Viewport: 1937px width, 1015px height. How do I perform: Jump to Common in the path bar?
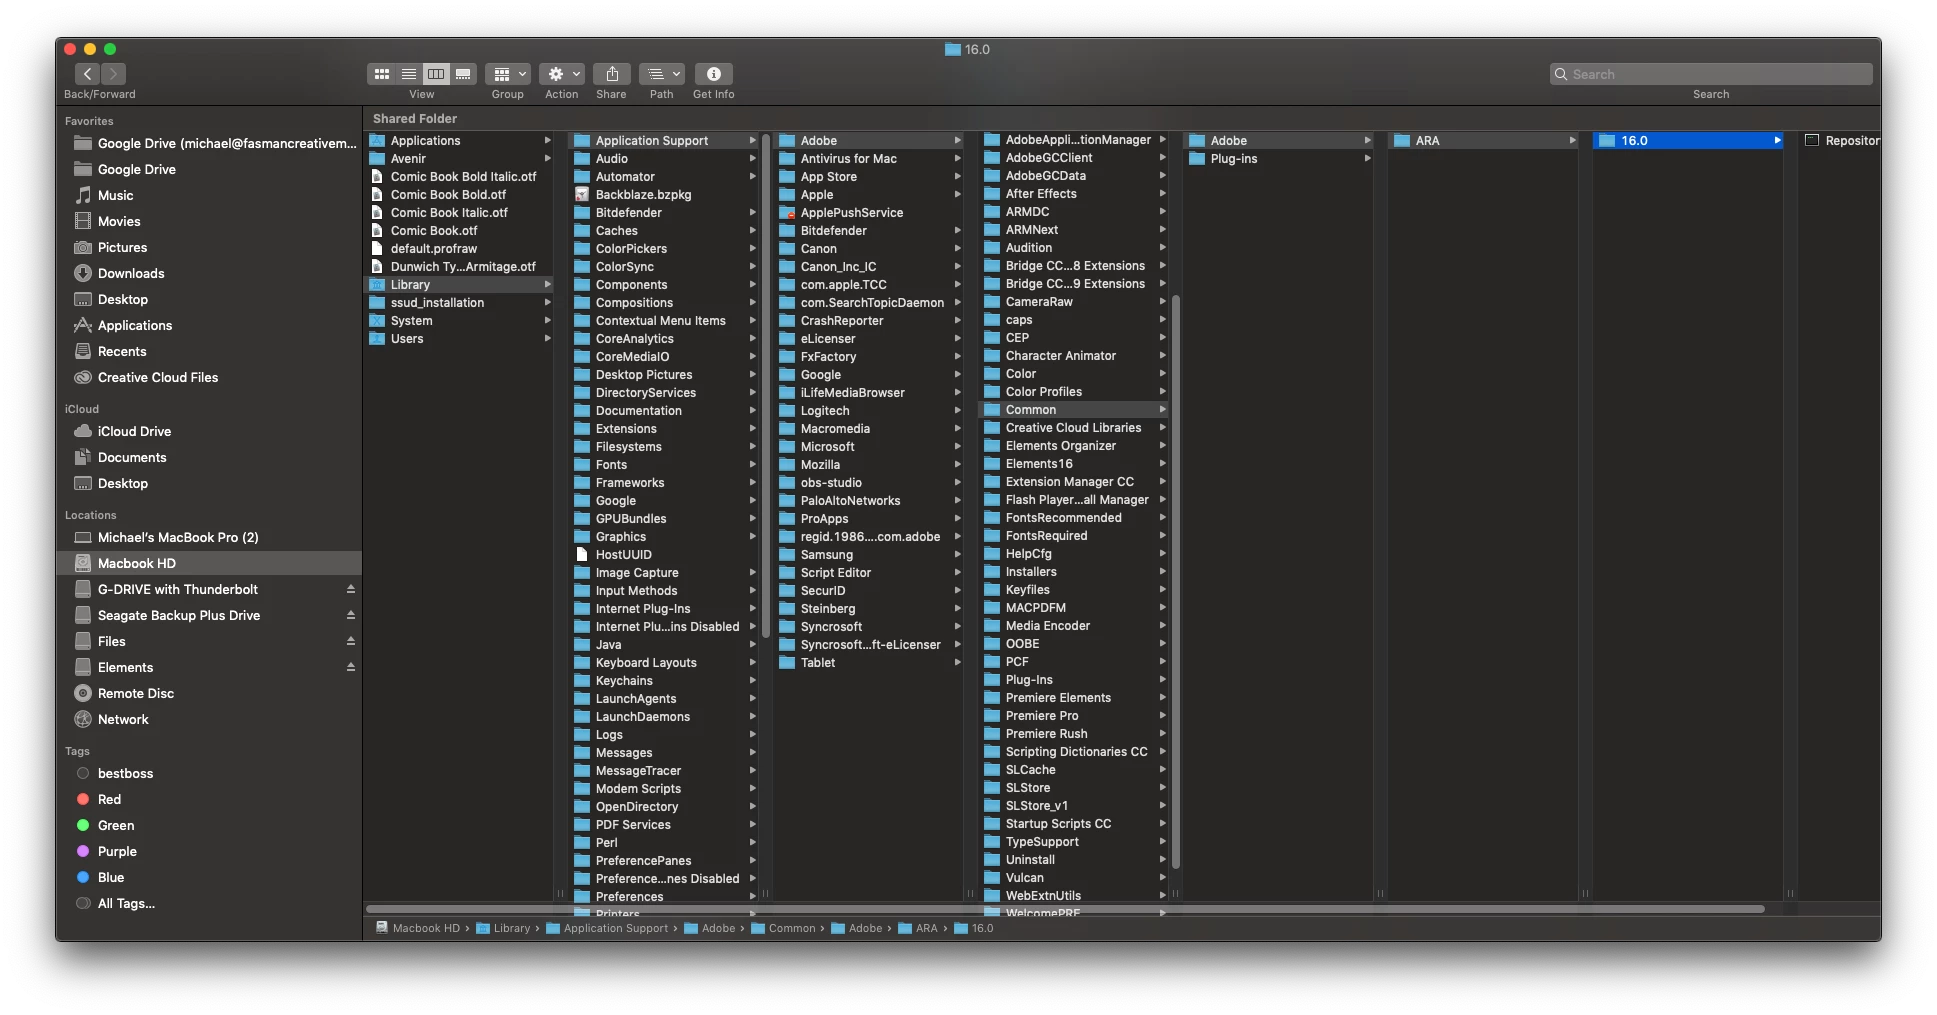pyautogui.click(x=783, y=928)
